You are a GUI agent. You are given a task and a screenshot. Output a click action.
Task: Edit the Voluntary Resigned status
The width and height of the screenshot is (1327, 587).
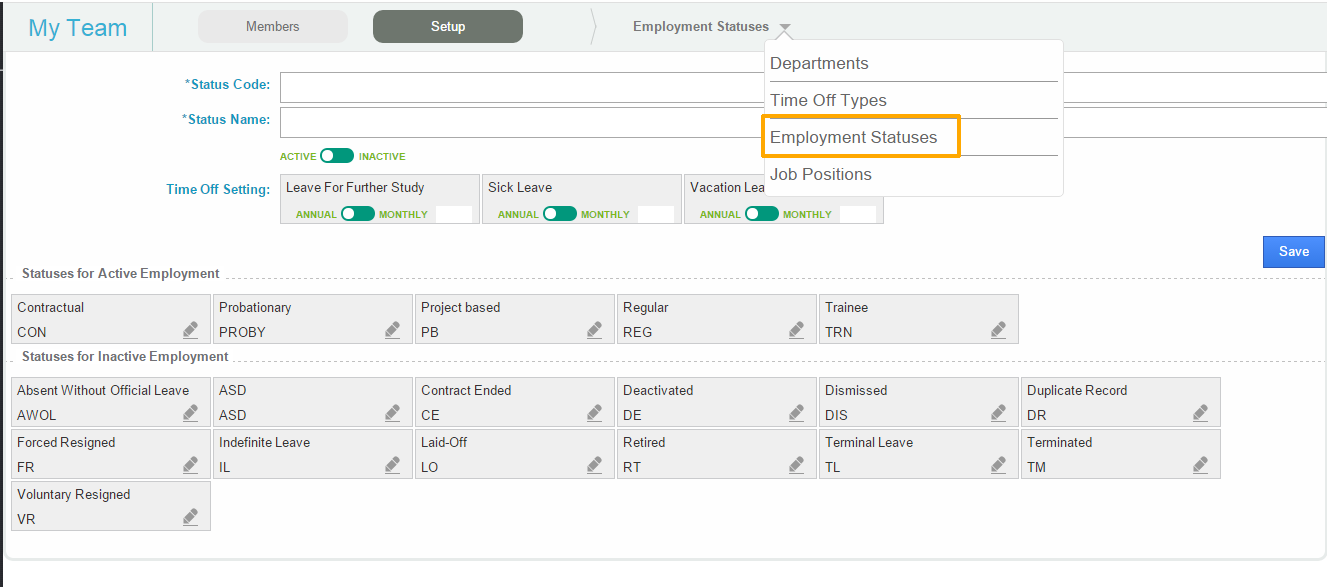(x=190, y=517)
